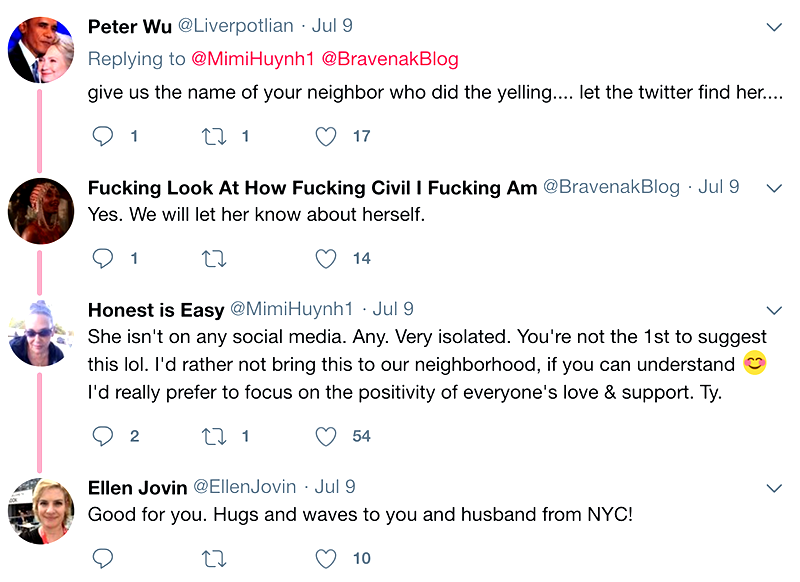The image size is (800, 582).
Task: Retweet Ellen Jovin's tweet
Action: pos(214,557)
